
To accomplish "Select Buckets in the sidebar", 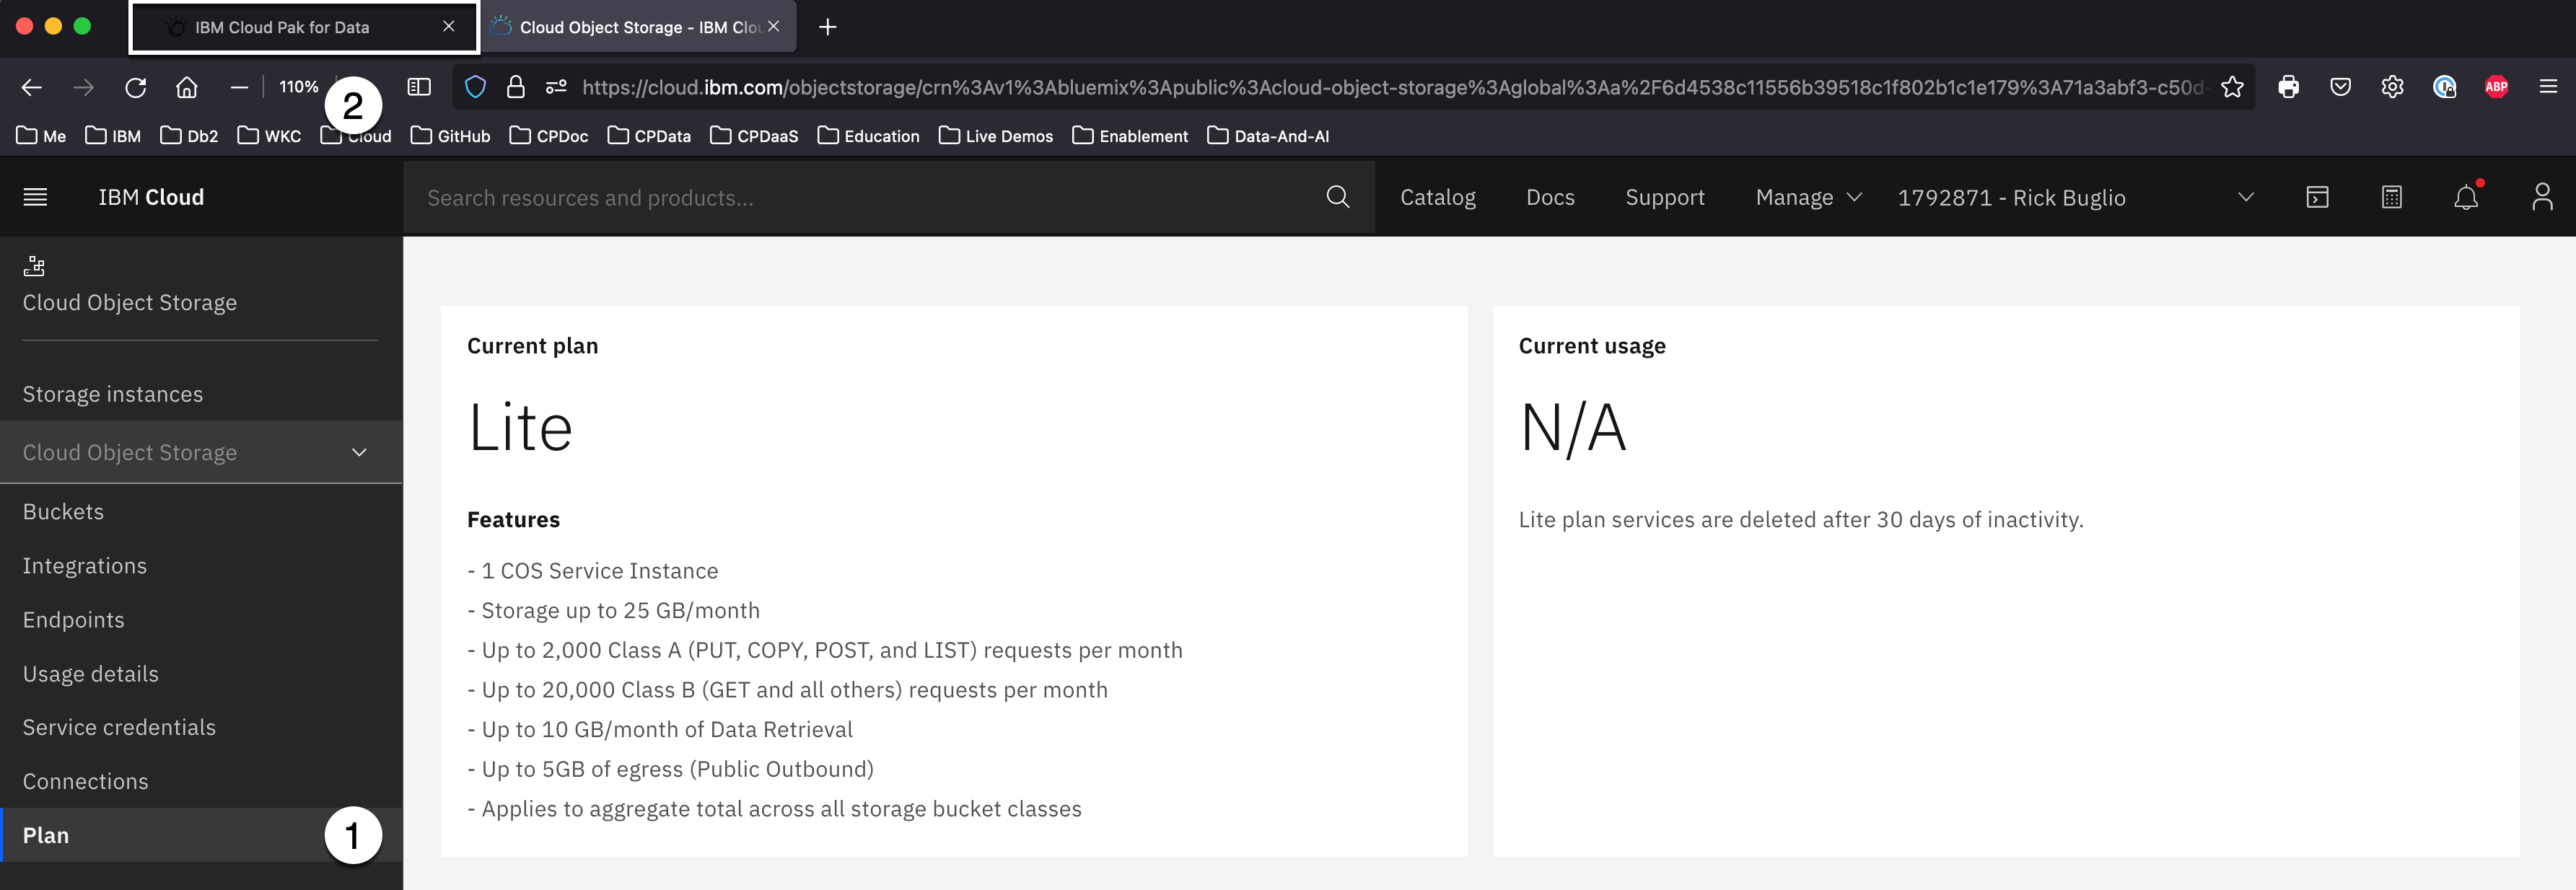I will tap(63, 511).
